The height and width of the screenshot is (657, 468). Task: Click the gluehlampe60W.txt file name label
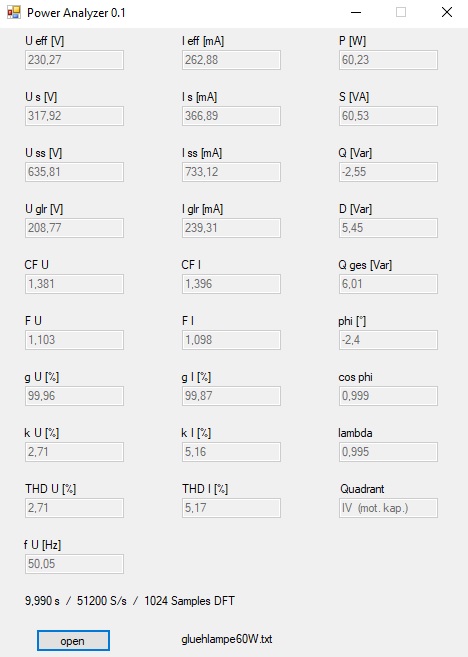227,639
